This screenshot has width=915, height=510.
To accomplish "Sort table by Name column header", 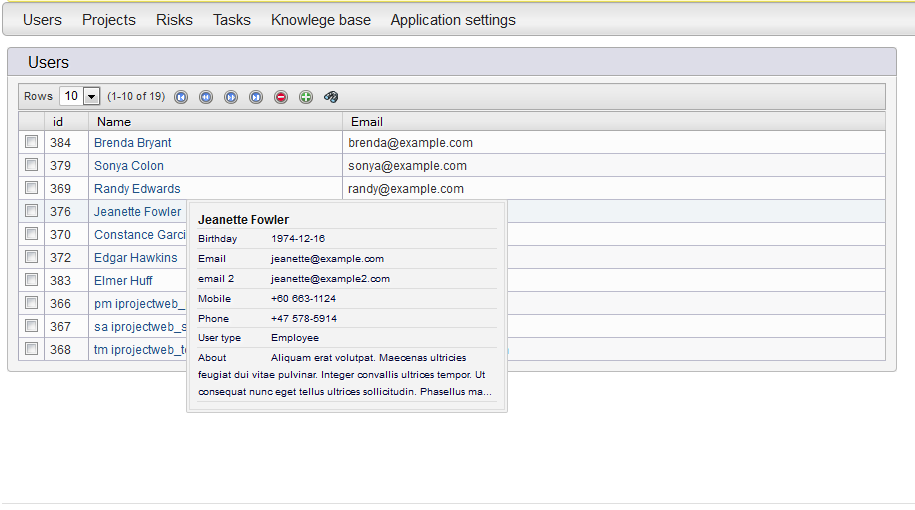I will click(215, 121).
